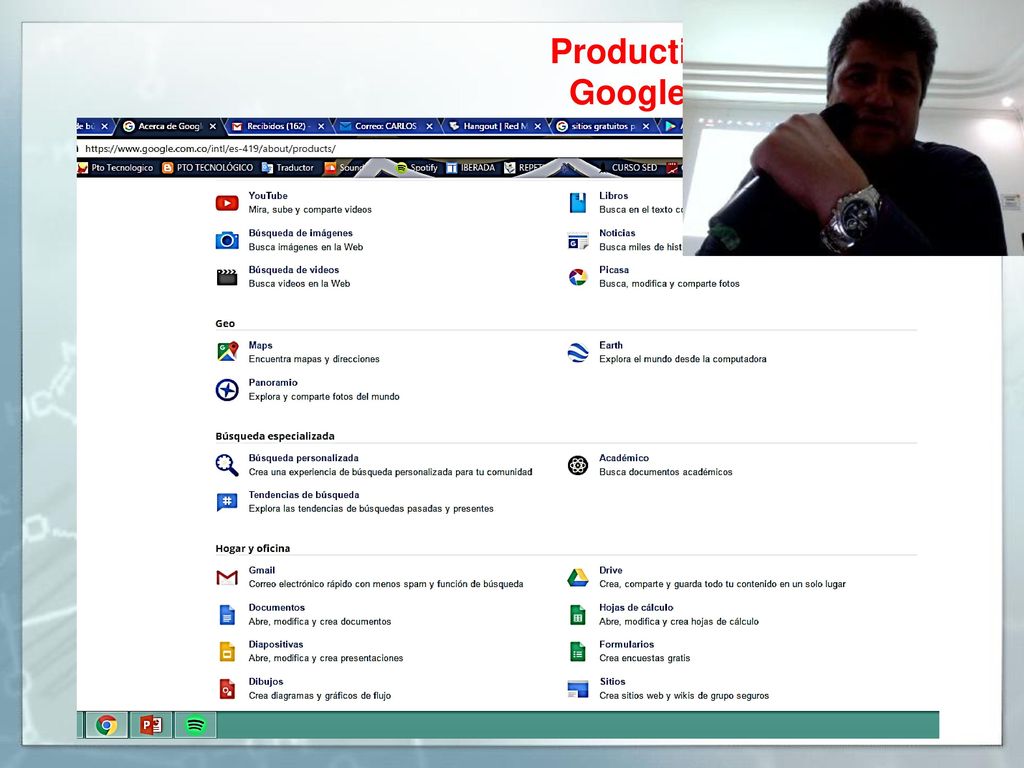The width and height of the screenshot is (1024, 768).
Task: Open PowerPoint from the taskbar
Action: pyautogui.click(x=151, y=725)
